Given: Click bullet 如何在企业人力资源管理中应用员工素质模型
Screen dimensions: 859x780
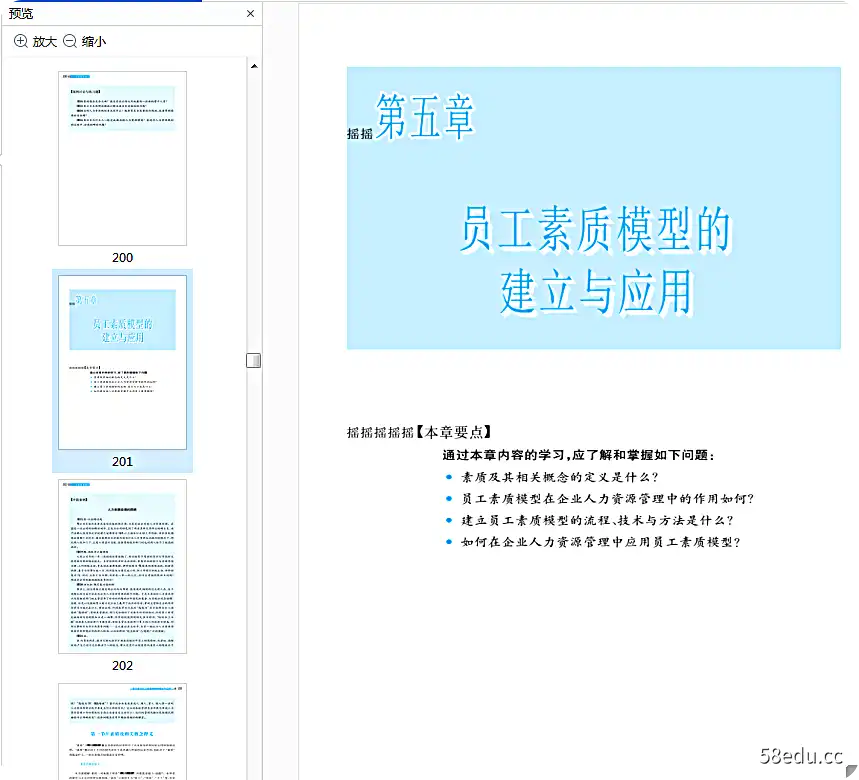Looking at the screenshot, I should pyautogui.click(x=601, y=542).
